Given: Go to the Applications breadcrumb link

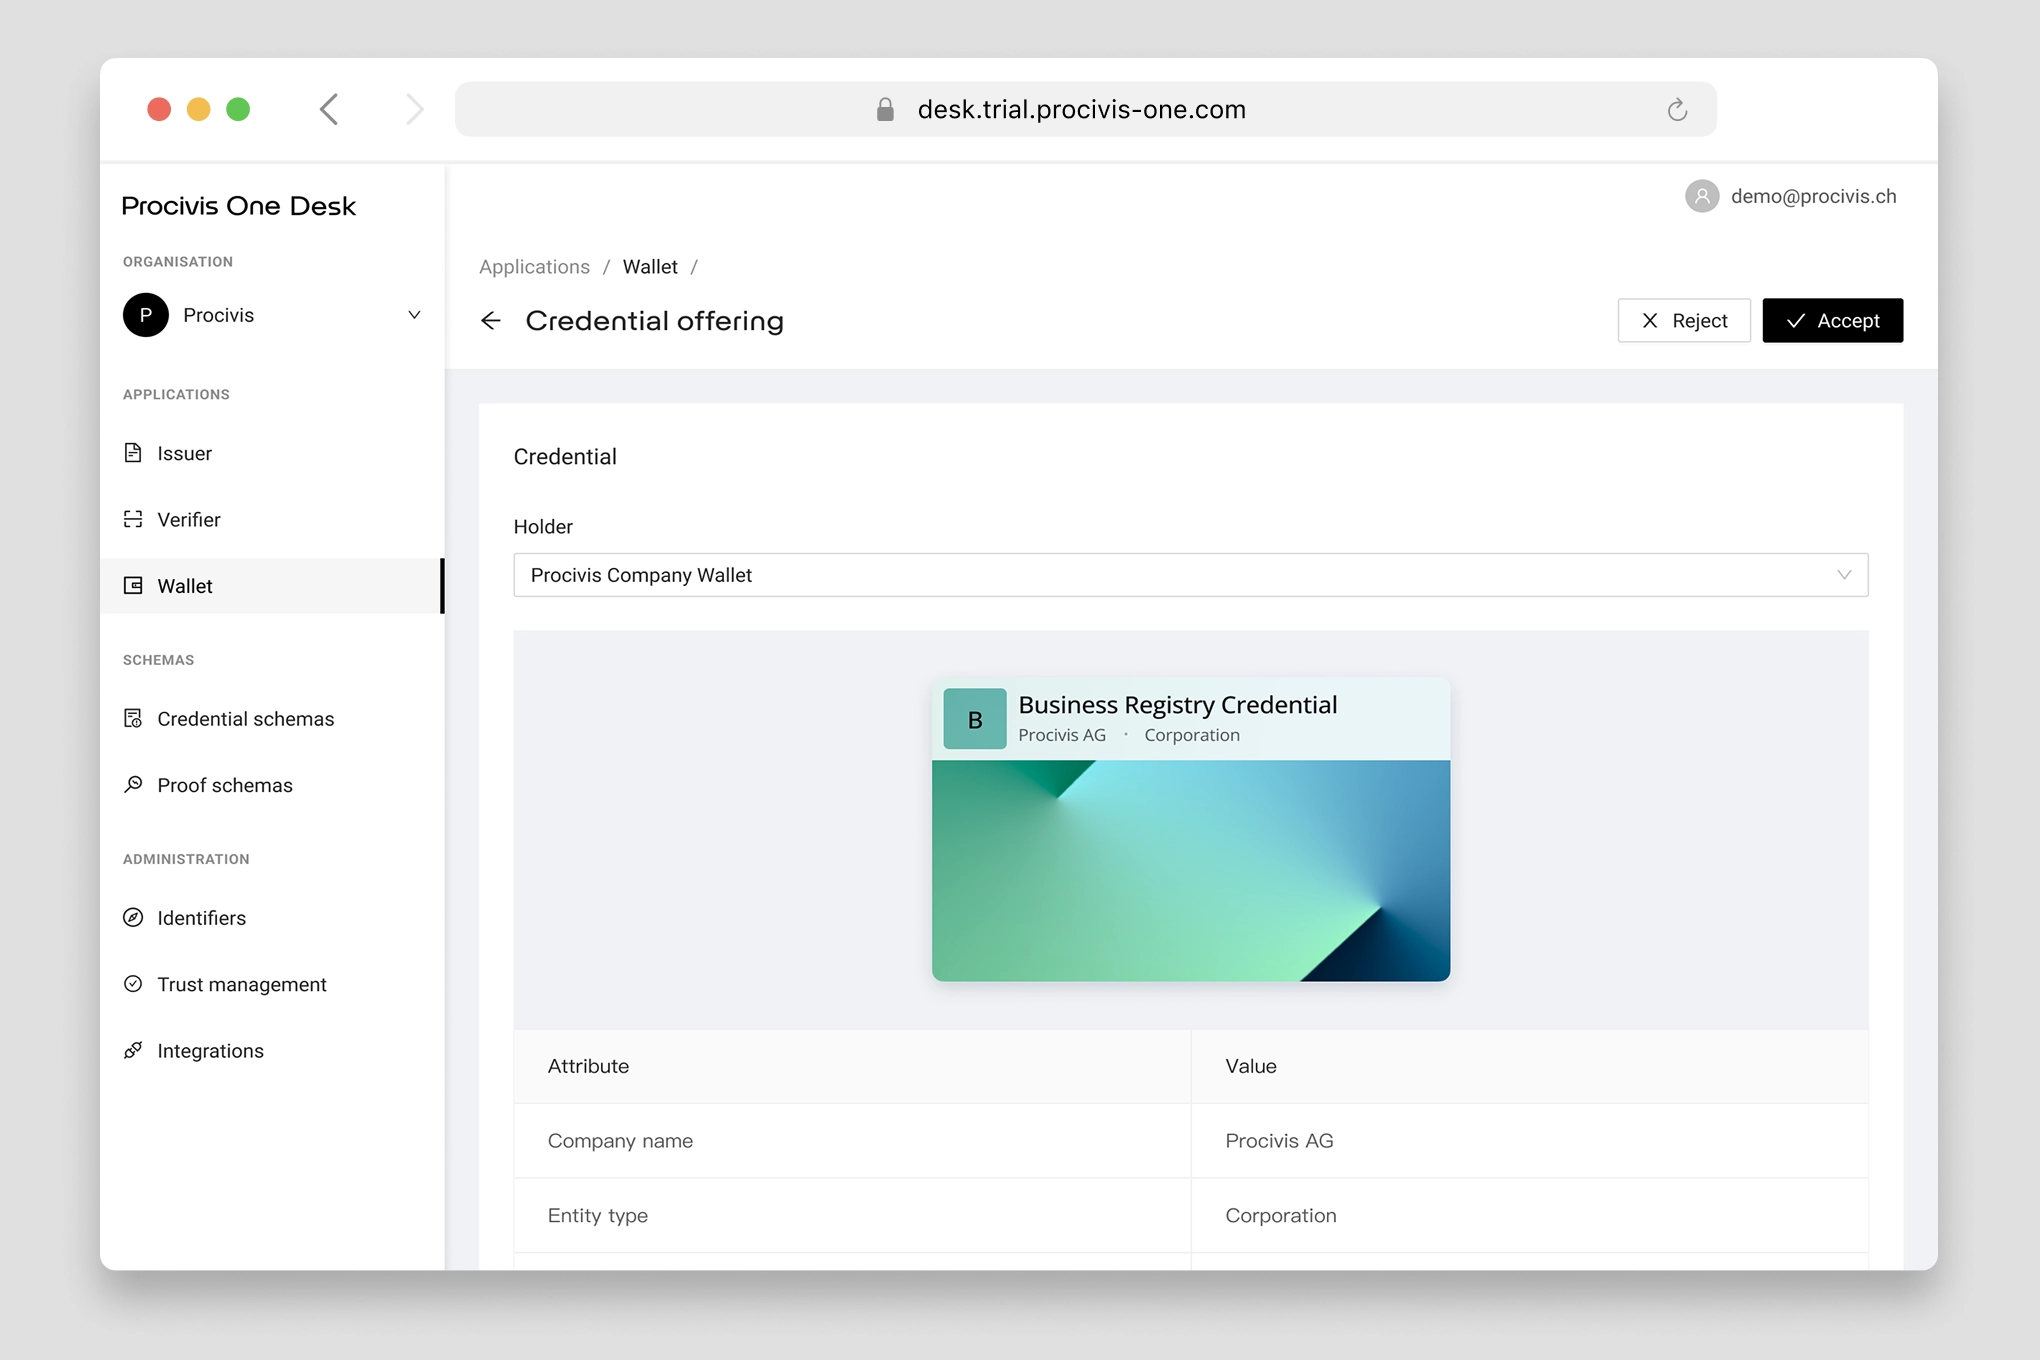Looking at the screenshot, I should [x=534, y=267].
